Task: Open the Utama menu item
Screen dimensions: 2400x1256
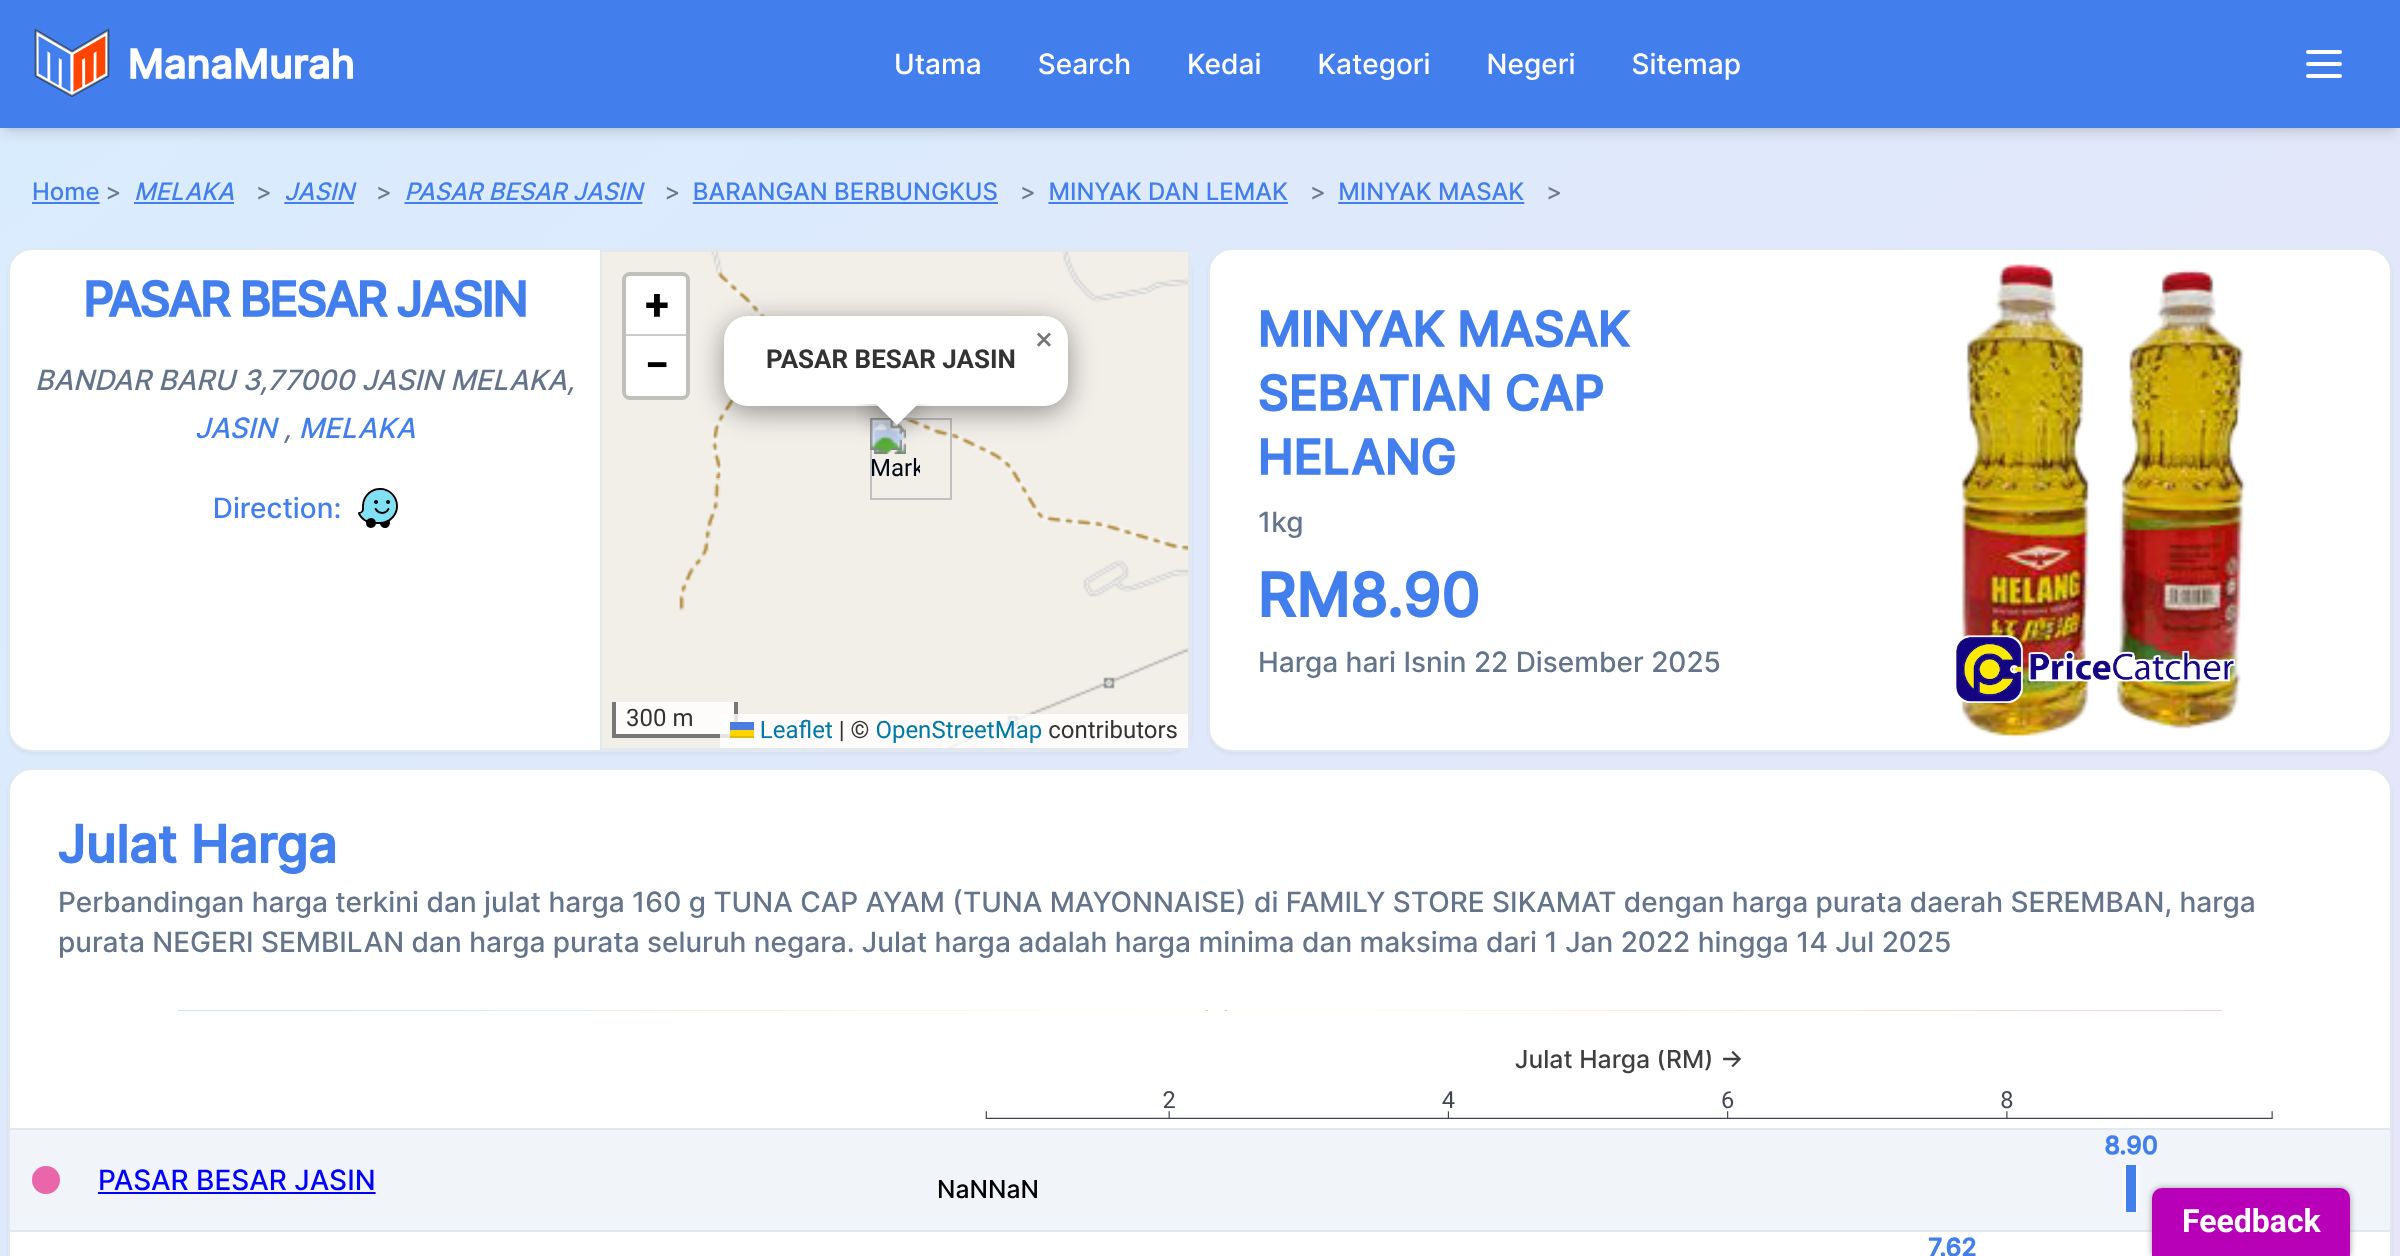Action: pos(937,64)
